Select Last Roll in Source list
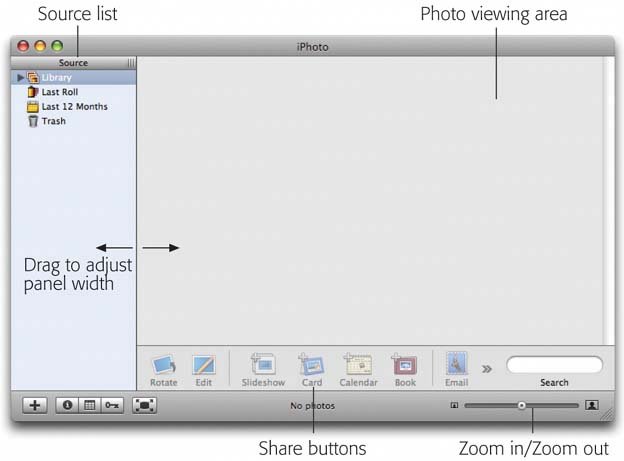Image resolution: width=624 pixels, height=461 pixels. (x=74, y=92)
